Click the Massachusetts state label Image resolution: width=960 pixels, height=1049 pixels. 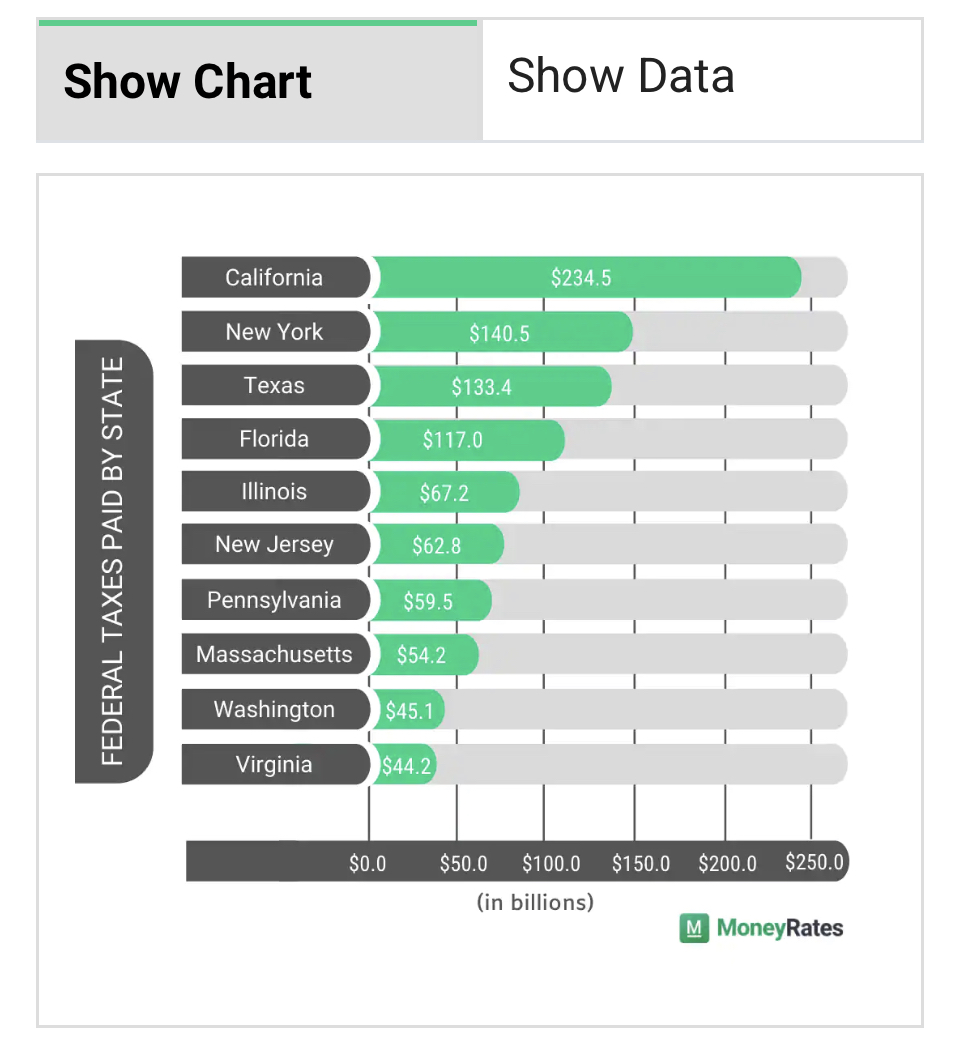[275, 654]
